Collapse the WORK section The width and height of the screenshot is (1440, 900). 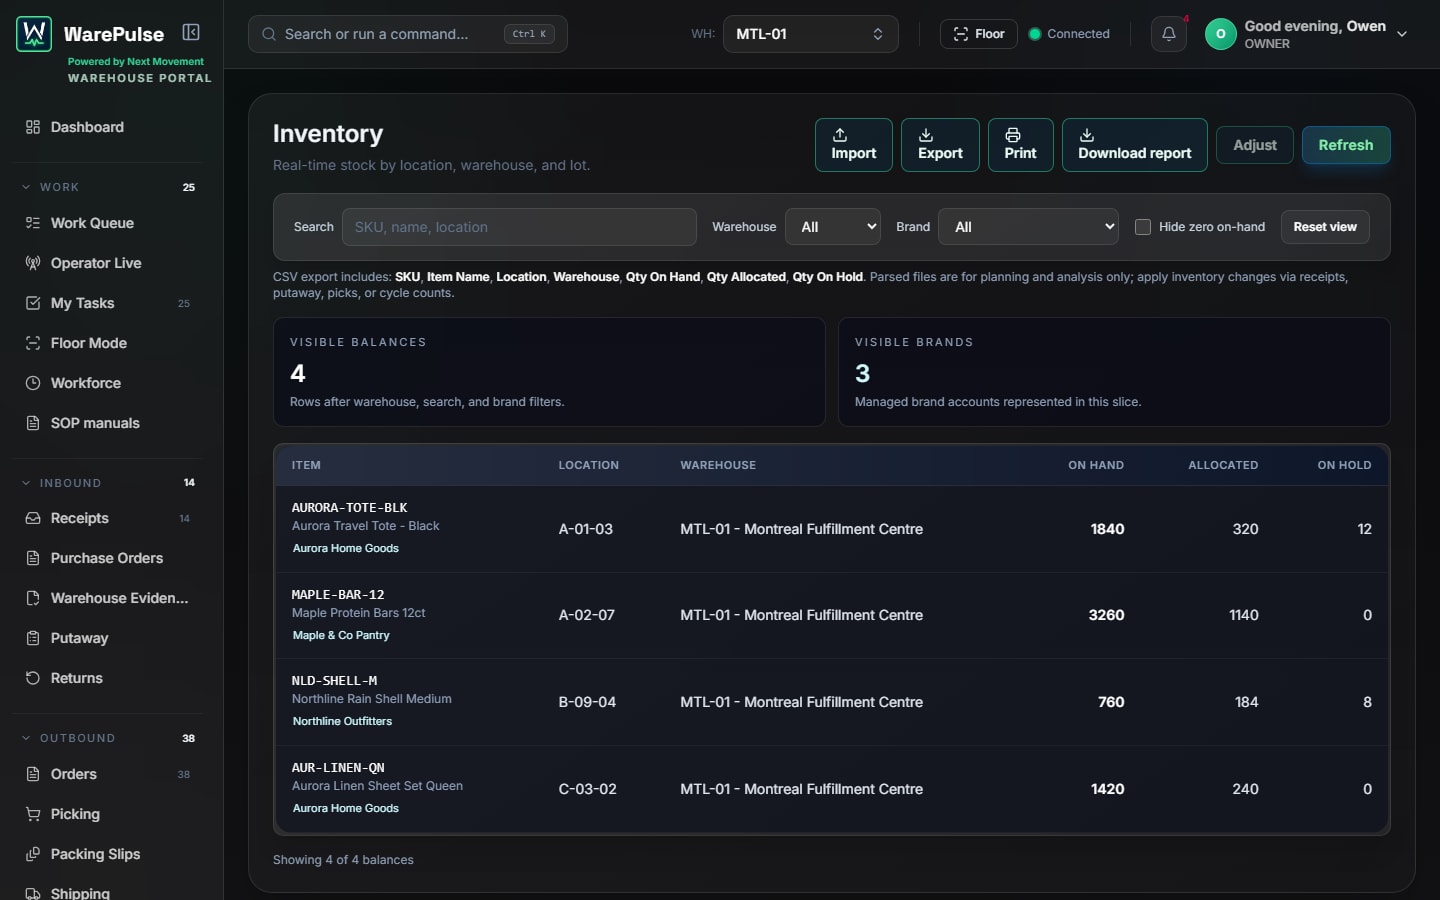[x=26, y=187]
